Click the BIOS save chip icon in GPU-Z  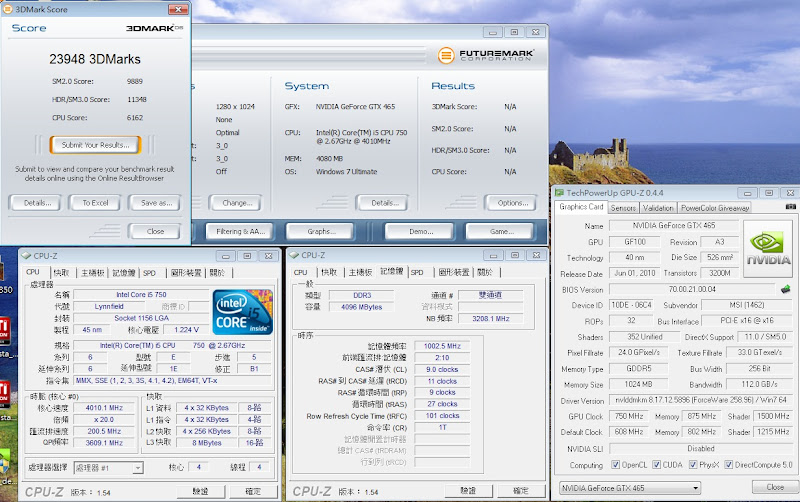tap(786, 289)
